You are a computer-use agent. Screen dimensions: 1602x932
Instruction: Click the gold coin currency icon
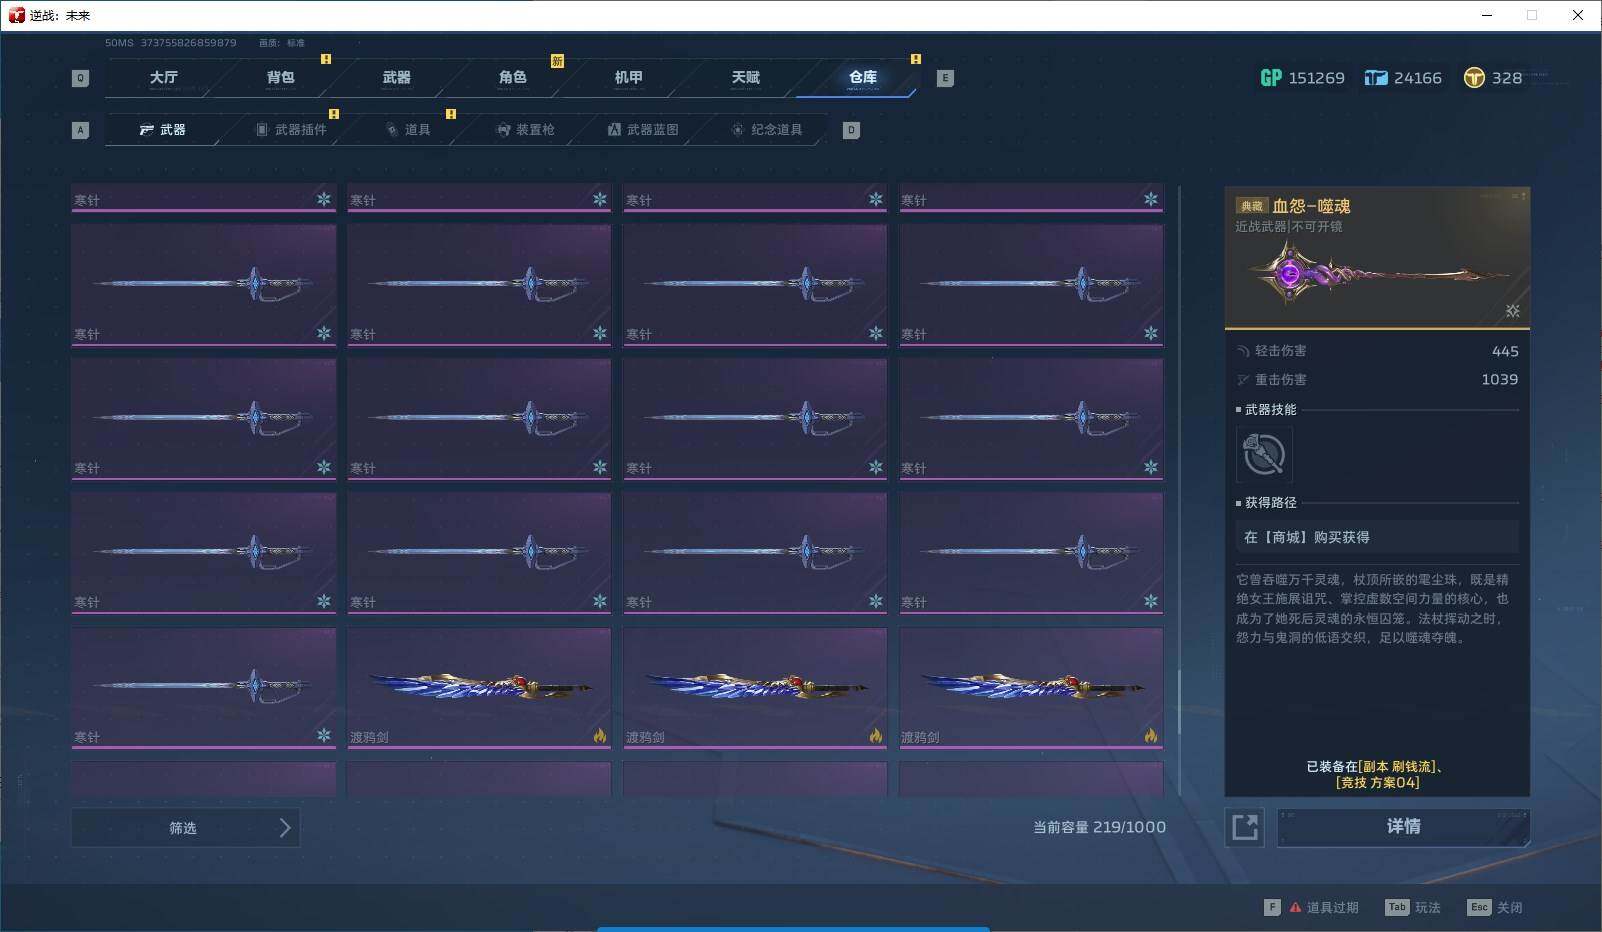pos(1474,78)
